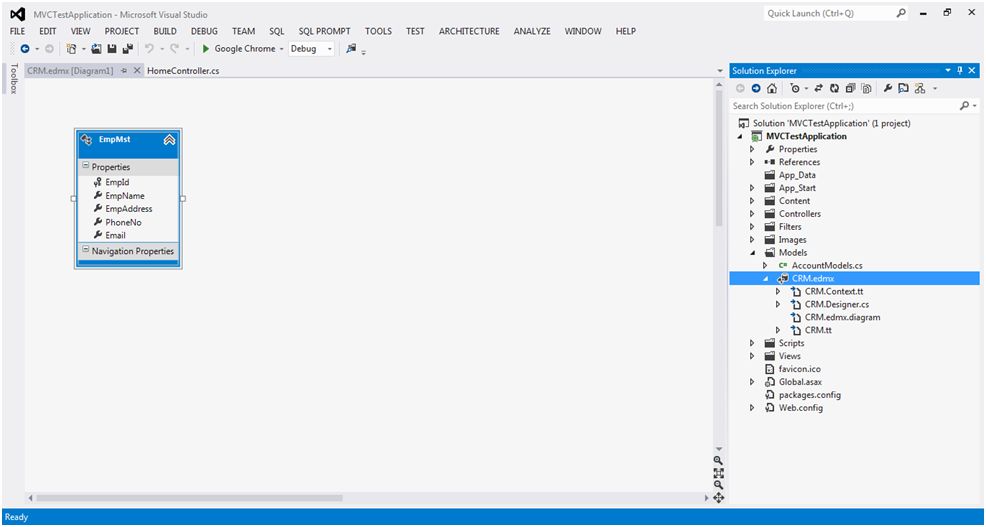Image resolution: width=986 pixels, height=527 pixels.
Task: Click the search magnifier in Solution Explorer
Action: pyautogui.click(x=965, y=106)
